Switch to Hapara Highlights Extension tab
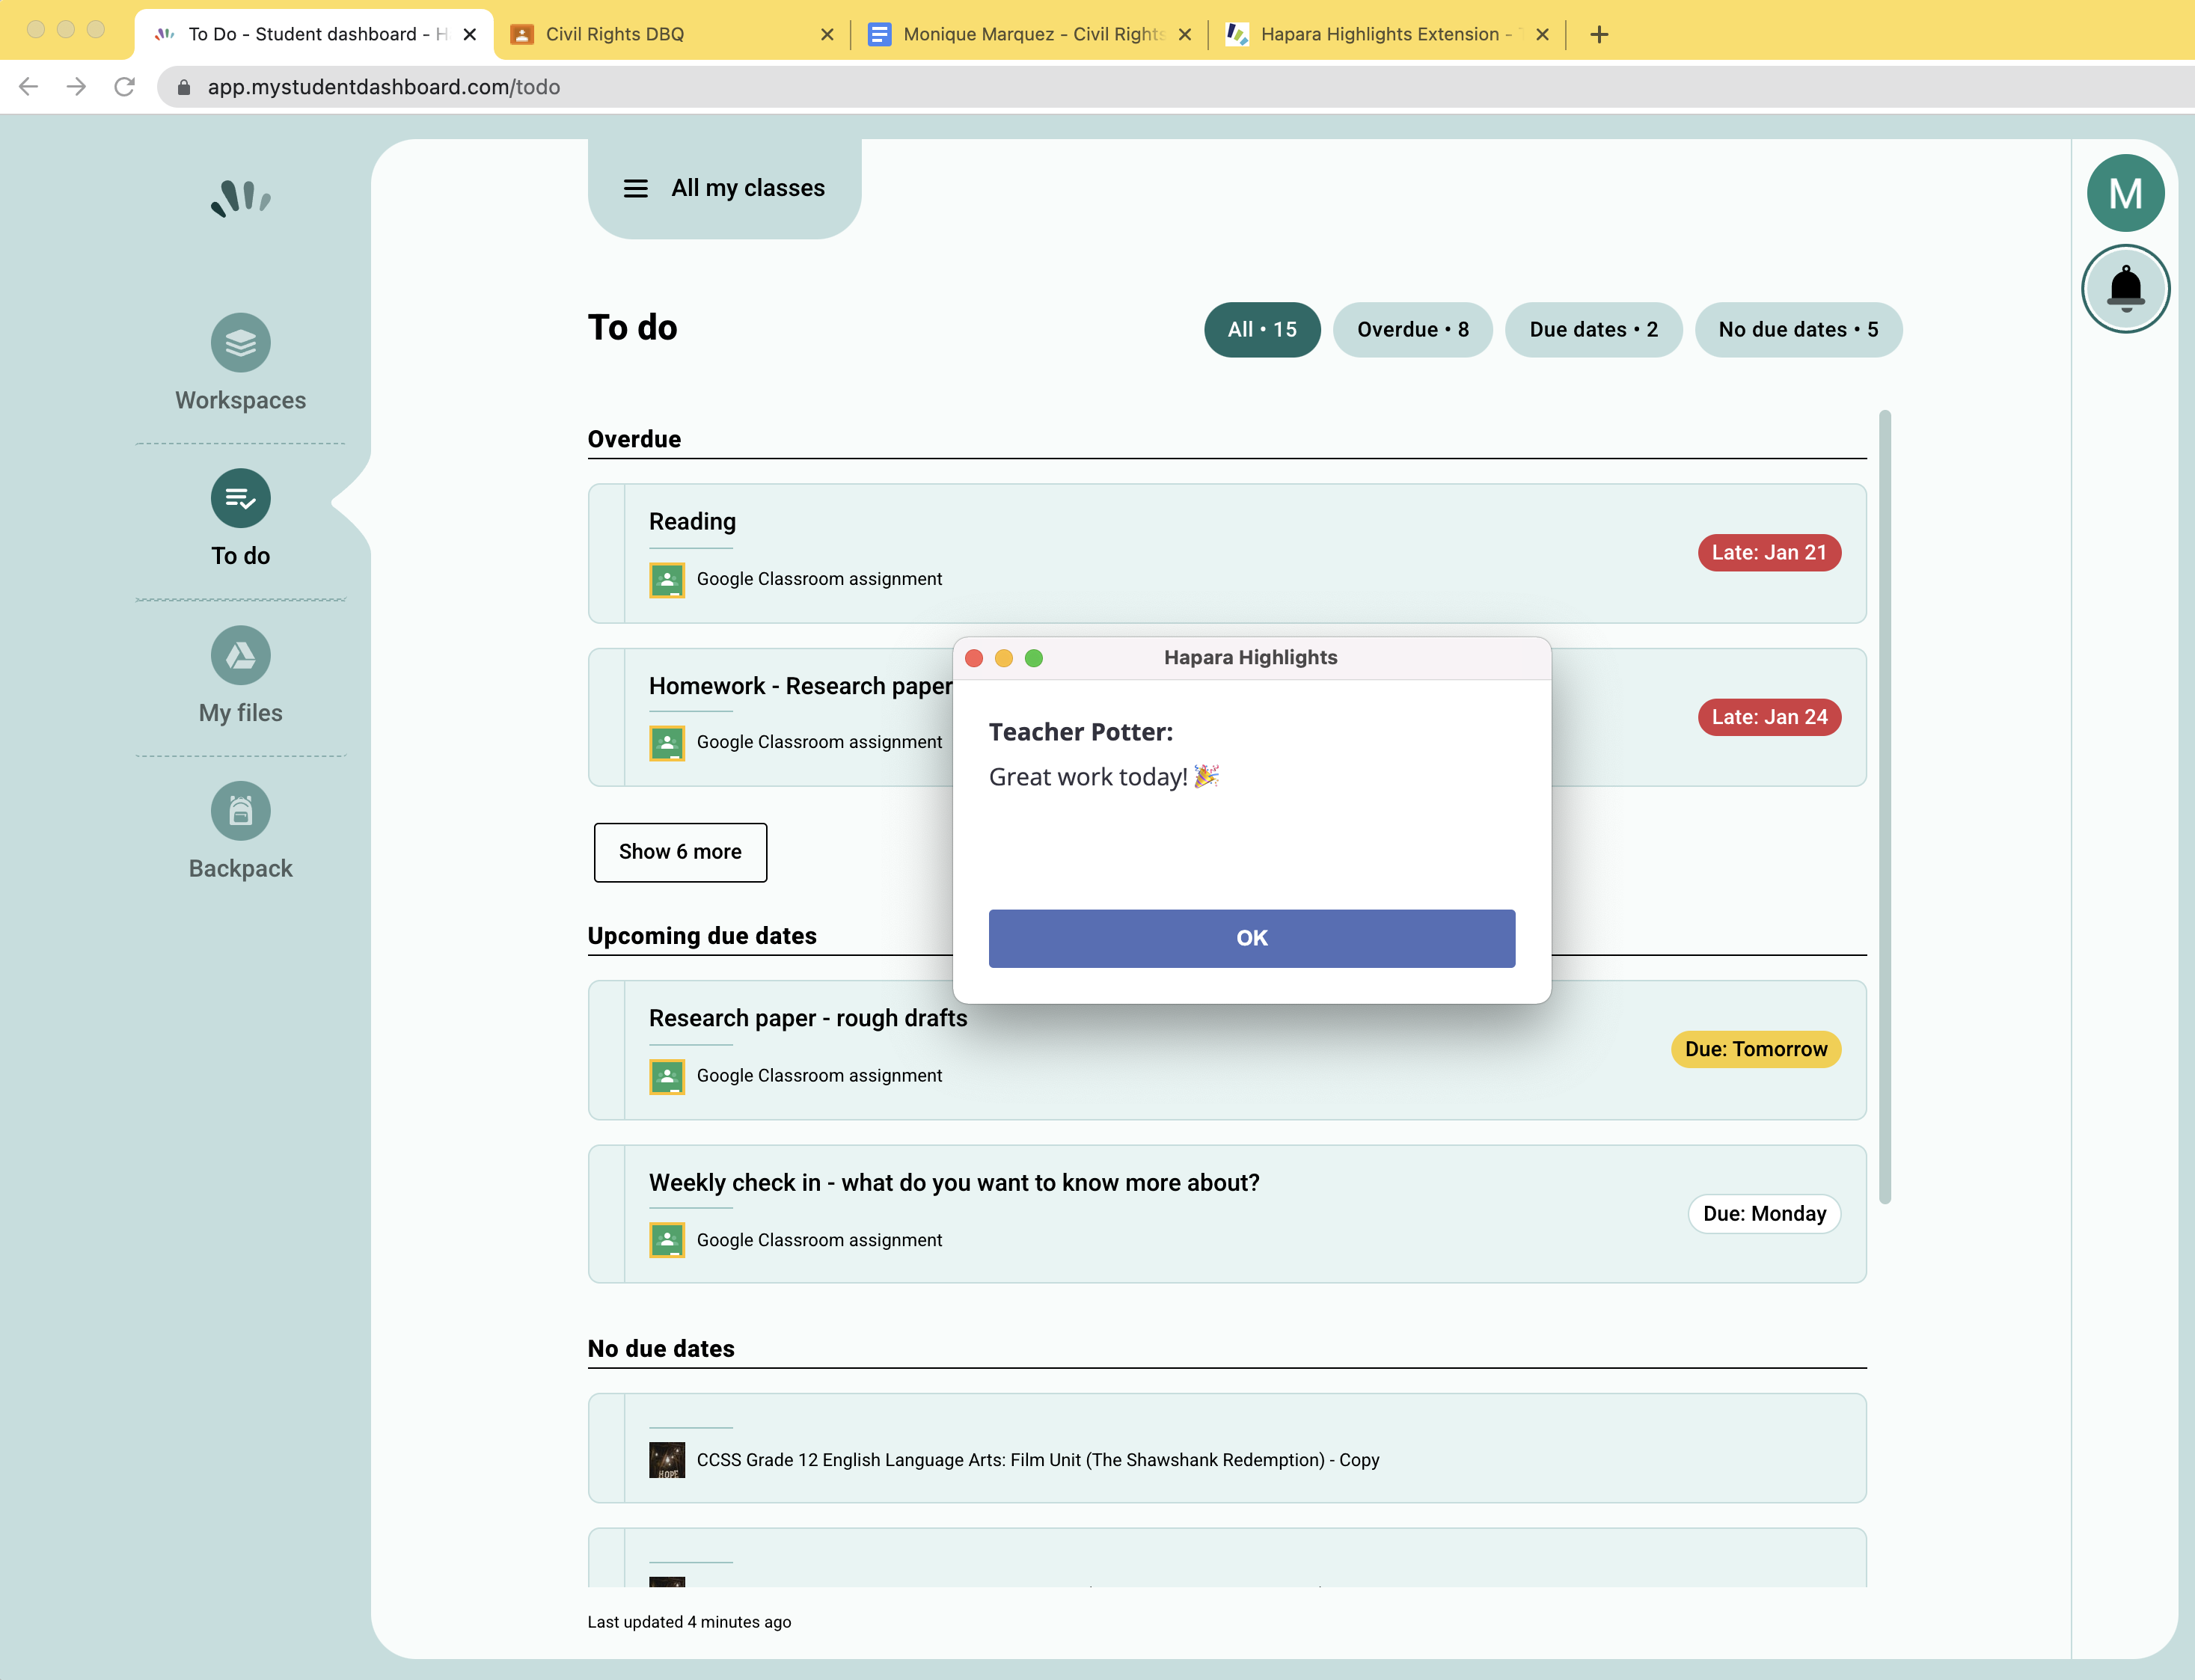Image resolution: width=2195 pixels, height=1680 pixels. [1388, 34]
